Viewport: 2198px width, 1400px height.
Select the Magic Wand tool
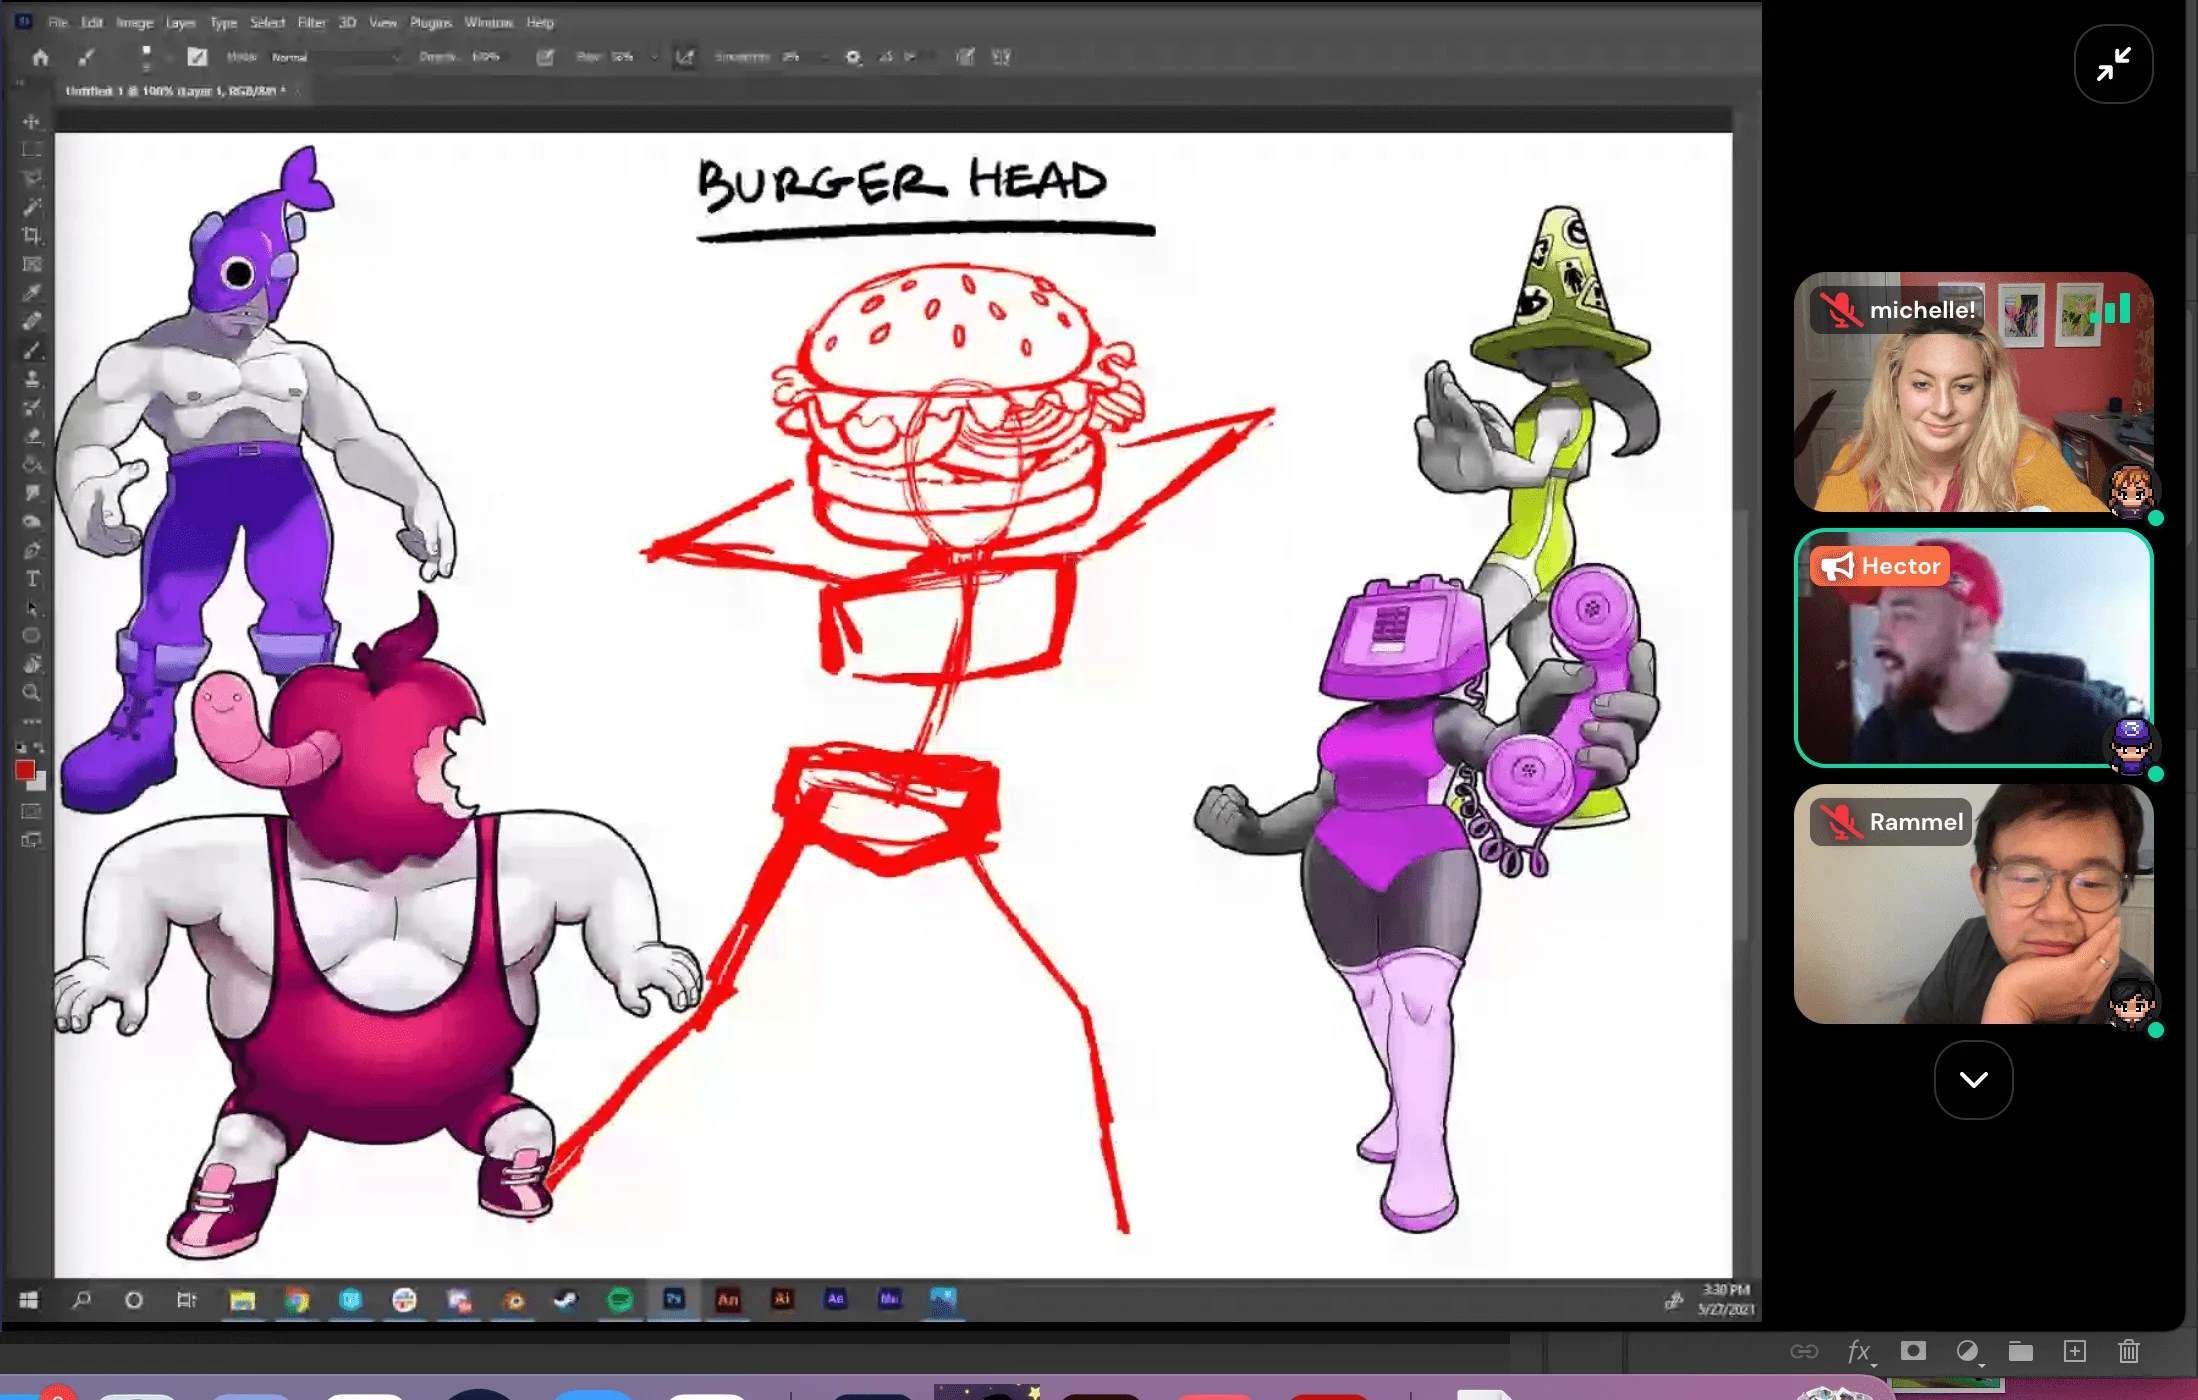(x=32, y=207)
